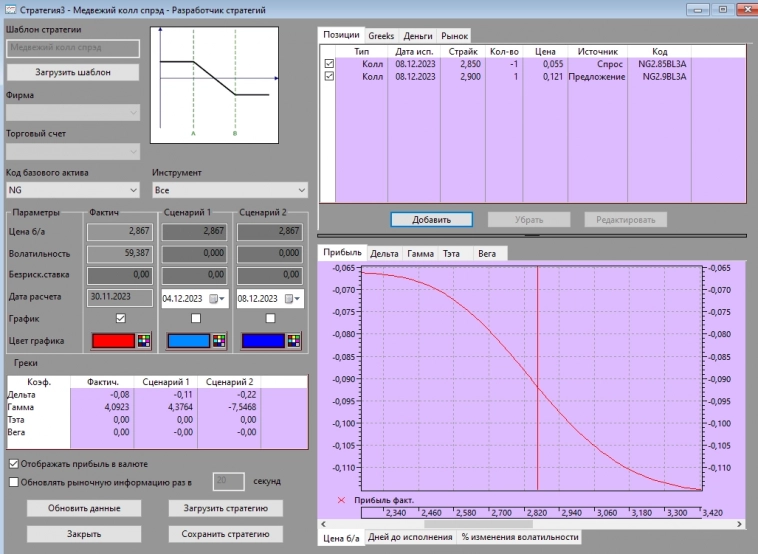The height and width of the screenshot is (554, 758).
Task: Uncheck the 2,850 strike call position row
Action: [x=330, y=64]
